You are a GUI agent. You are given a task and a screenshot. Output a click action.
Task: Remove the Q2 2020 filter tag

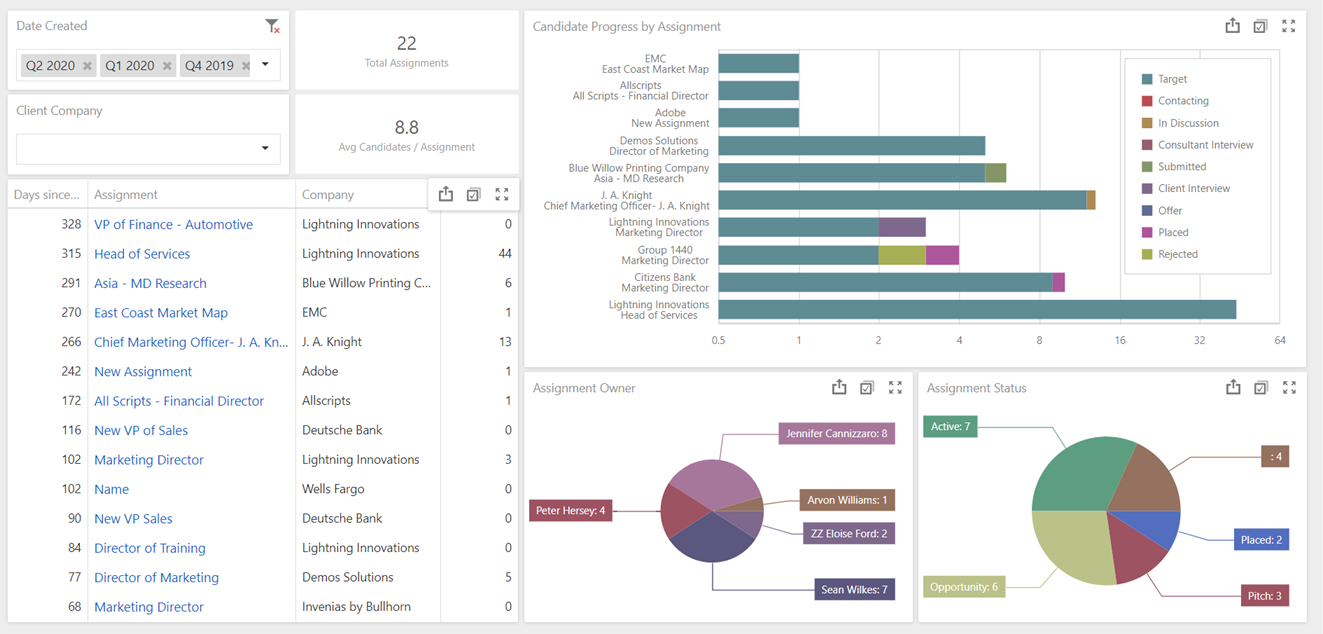tap(85, 65)
